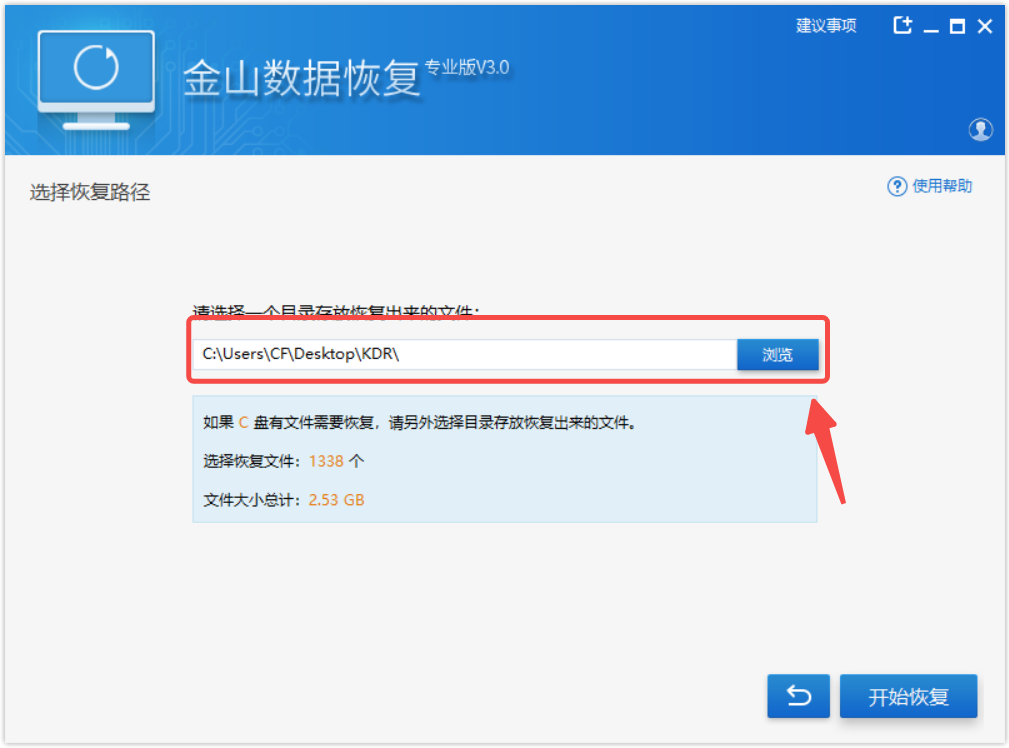Open the user account avatar icon

pyautogui.click(x=980, y=129)
